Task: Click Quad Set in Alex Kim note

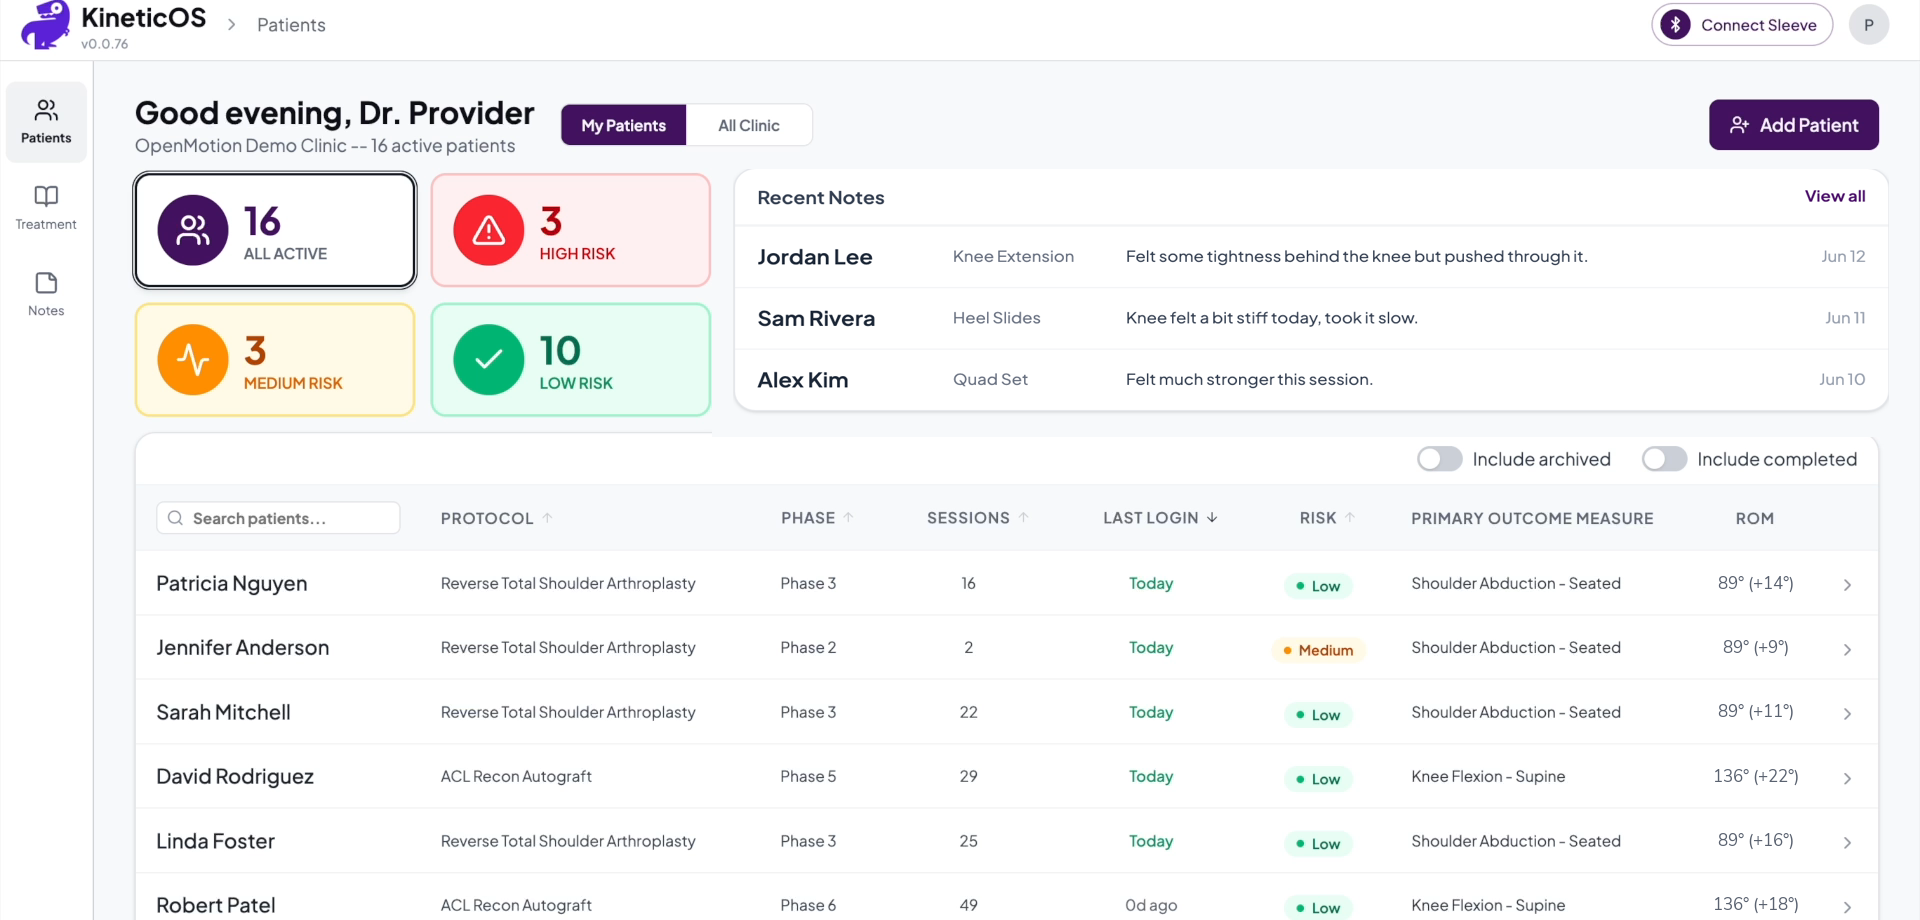Action: point(990,380)
